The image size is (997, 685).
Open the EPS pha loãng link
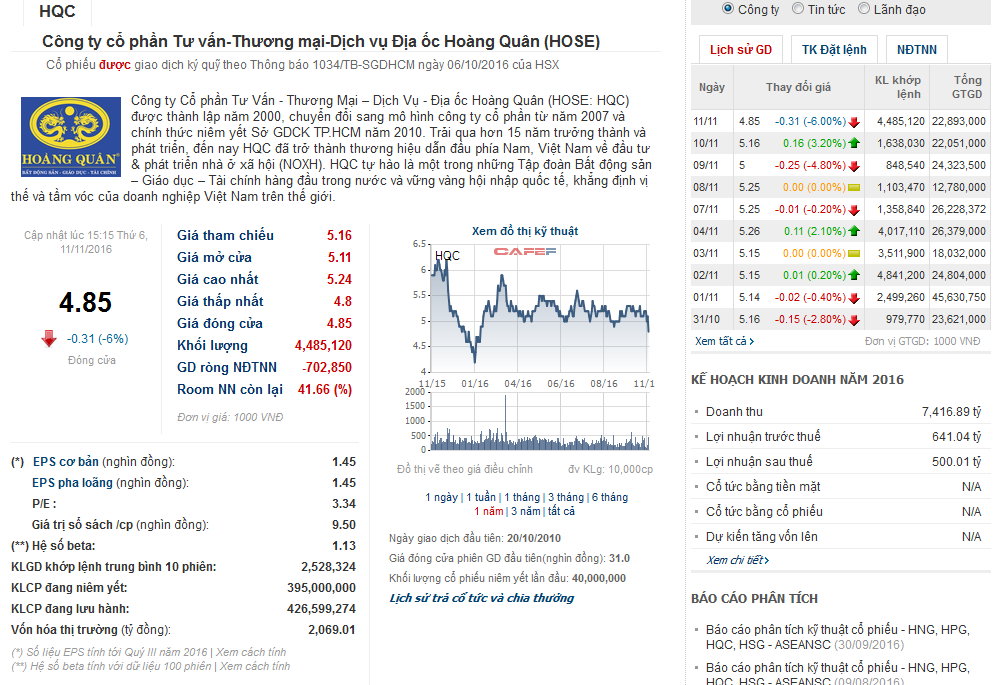(72, 483)
